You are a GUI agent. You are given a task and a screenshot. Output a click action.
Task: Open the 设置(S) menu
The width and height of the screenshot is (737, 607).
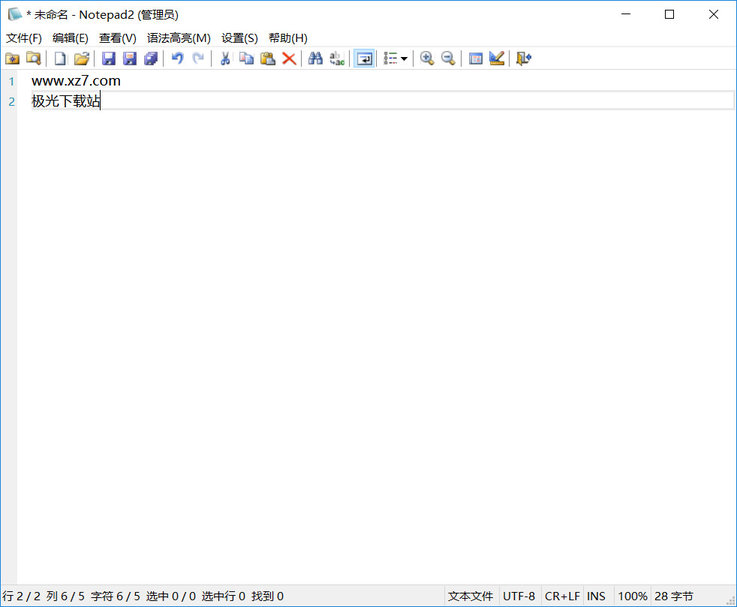tap(240, 38)
